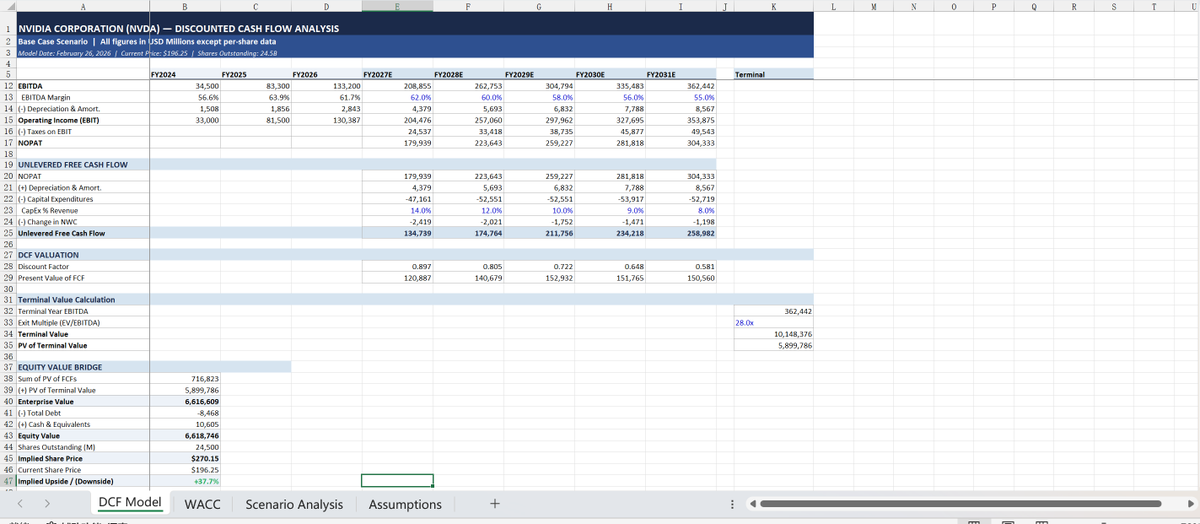This screenshot has height=524, width=1200.
Task: Click the 'Present Value of FCF' row label
Action: pyautogui.click(x=52, y=278)
